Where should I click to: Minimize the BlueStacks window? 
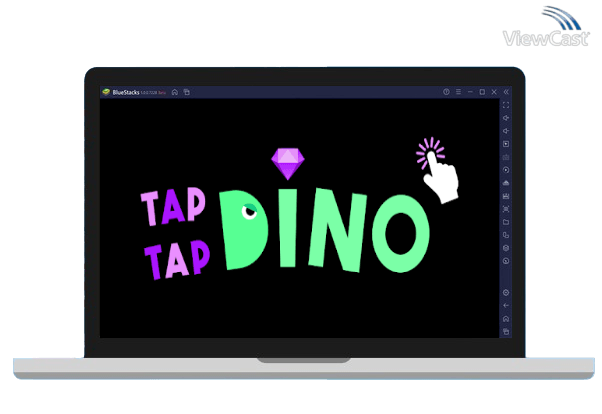point(470,92)
